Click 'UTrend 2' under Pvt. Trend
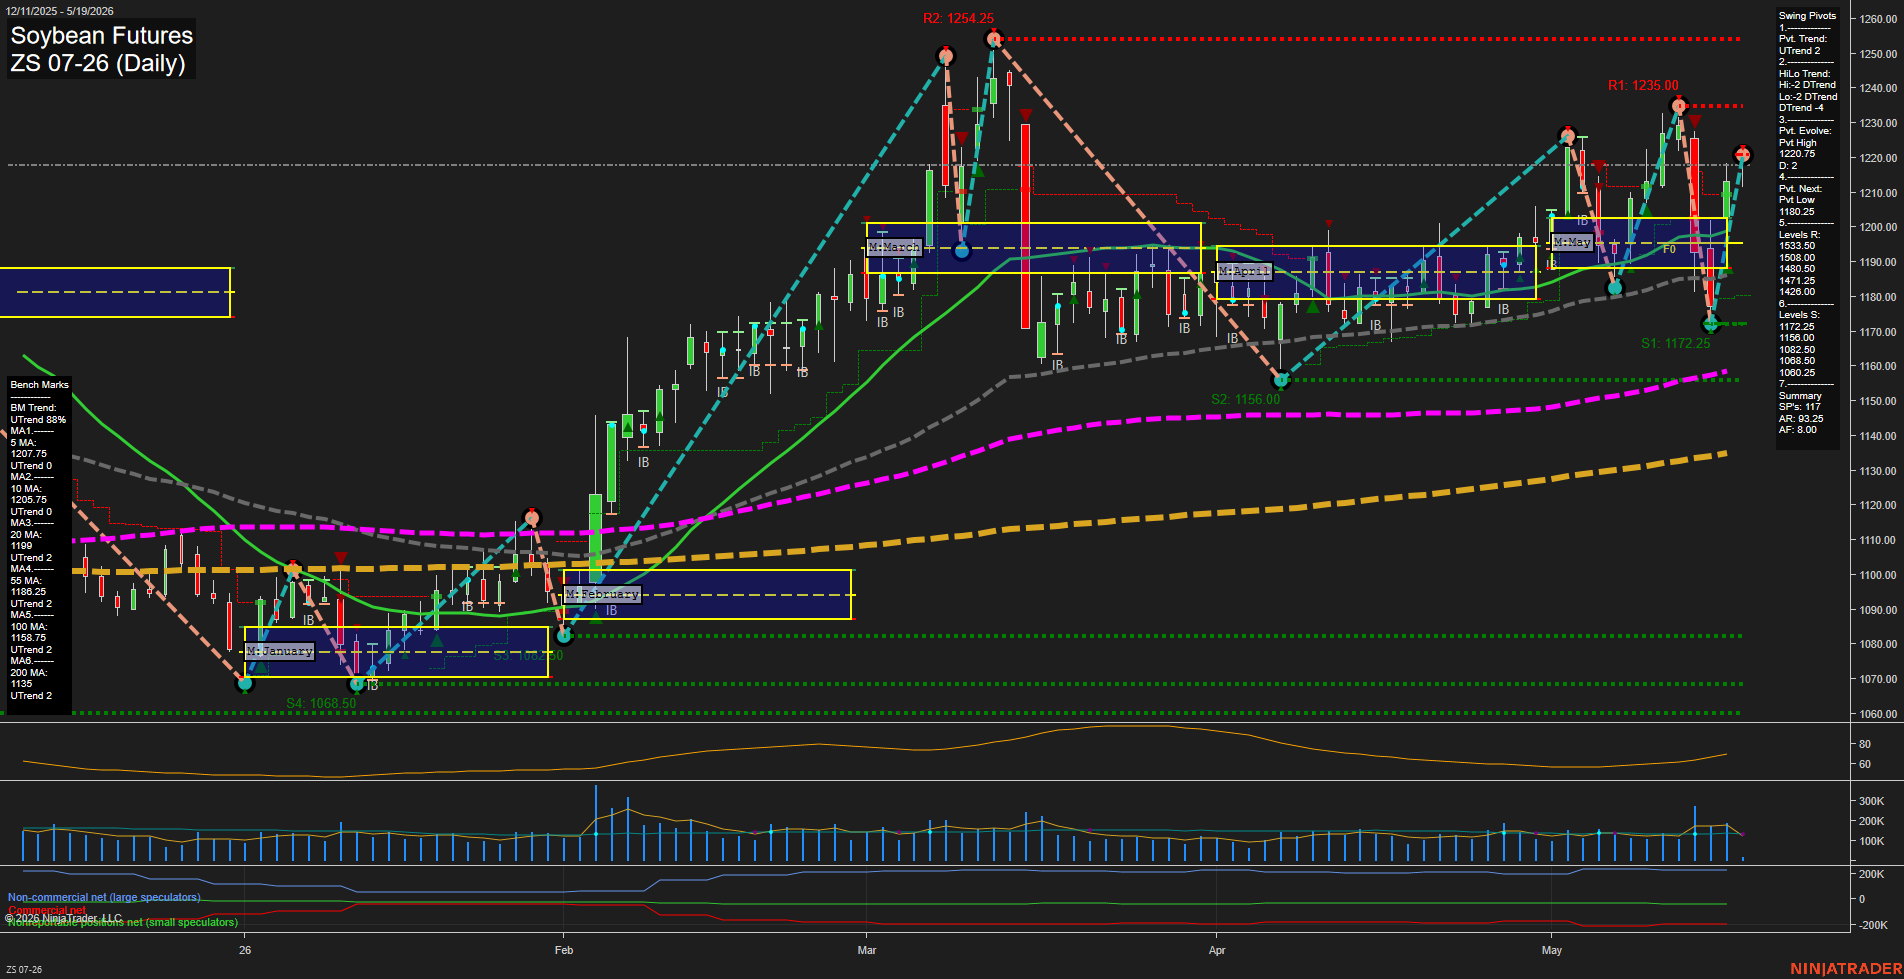 [1799, 51]
